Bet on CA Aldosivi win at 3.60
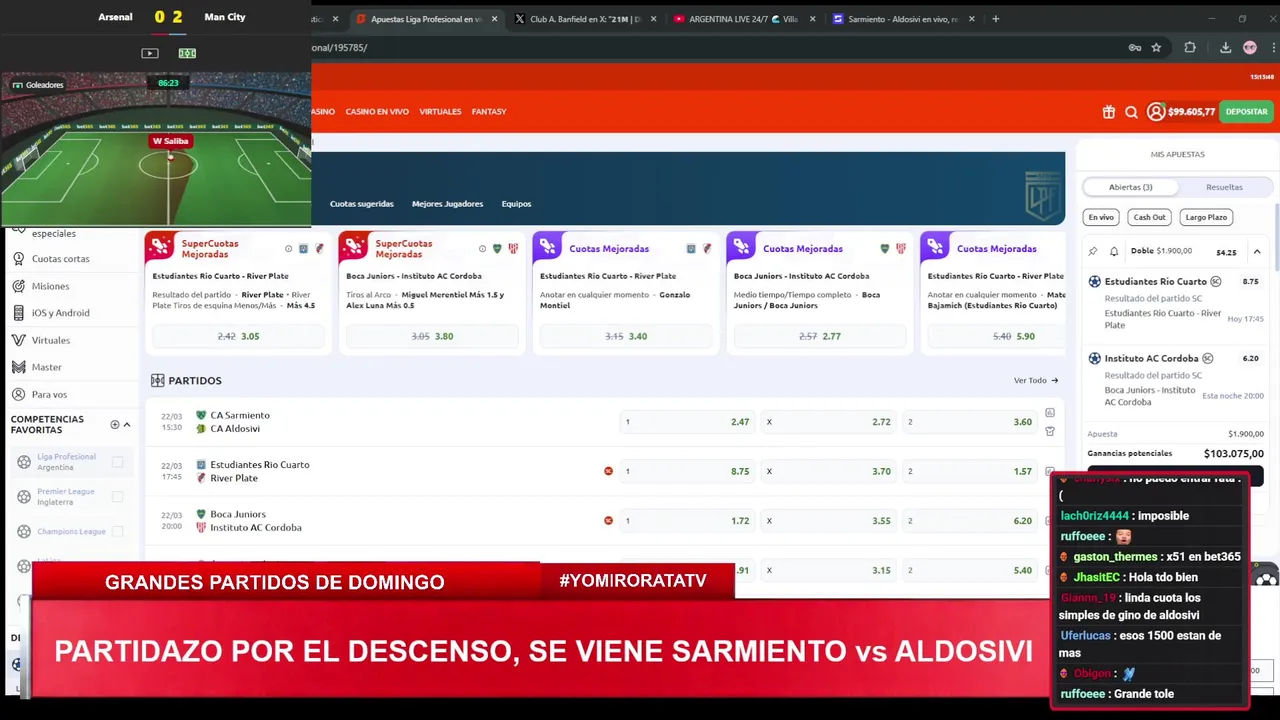Image resolution: width=1280 pixels, height=720 pixels. pos(969,422)
